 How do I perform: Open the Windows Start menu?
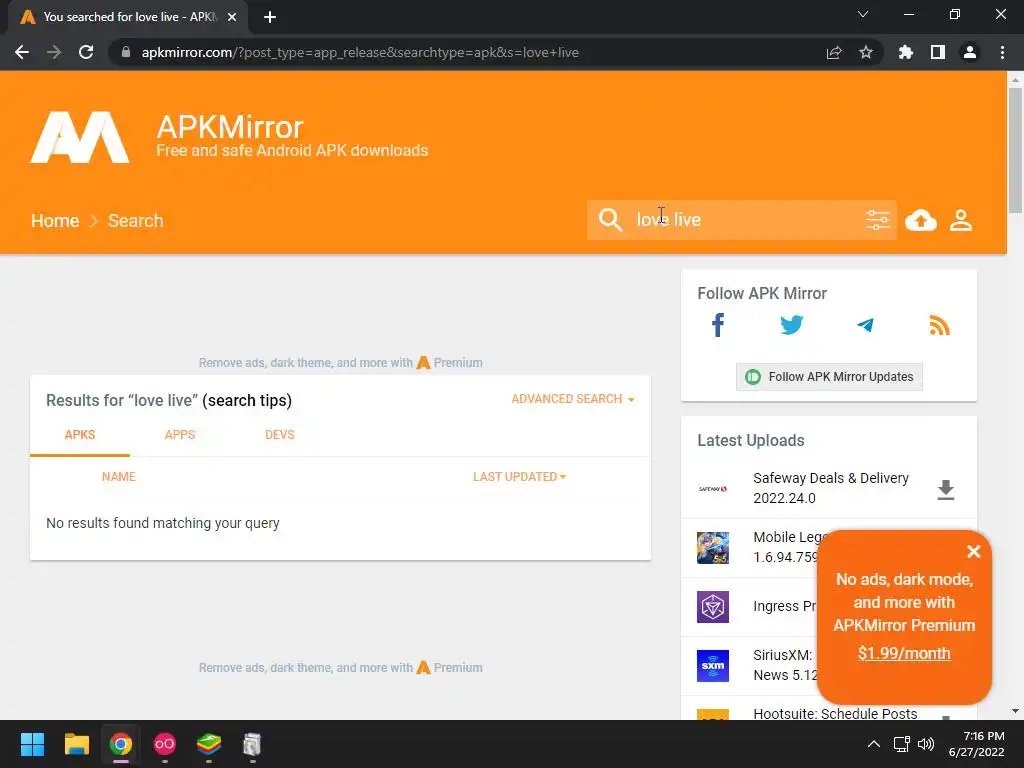click(x=32, y=744)
